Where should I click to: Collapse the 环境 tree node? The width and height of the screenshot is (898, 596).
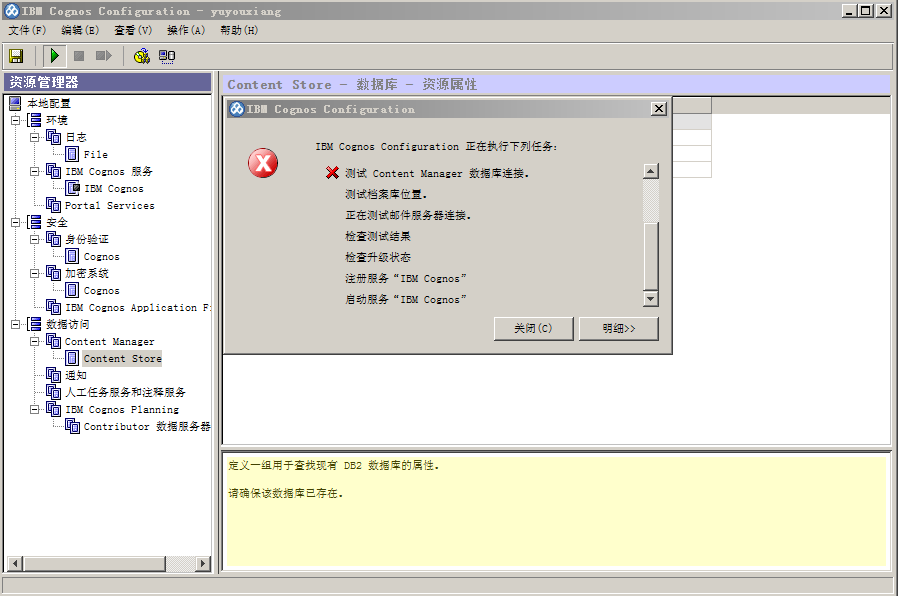(16, 120)
